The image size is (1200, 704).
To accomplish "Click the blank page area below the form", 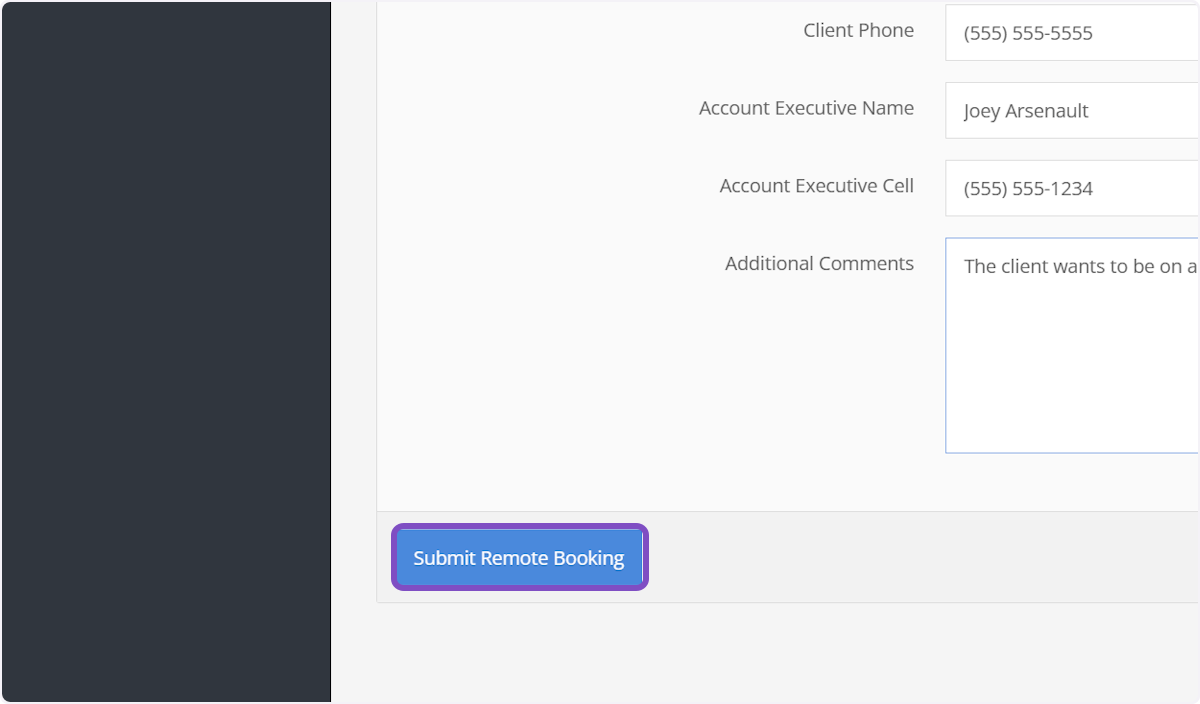I will tap(760, 655).
